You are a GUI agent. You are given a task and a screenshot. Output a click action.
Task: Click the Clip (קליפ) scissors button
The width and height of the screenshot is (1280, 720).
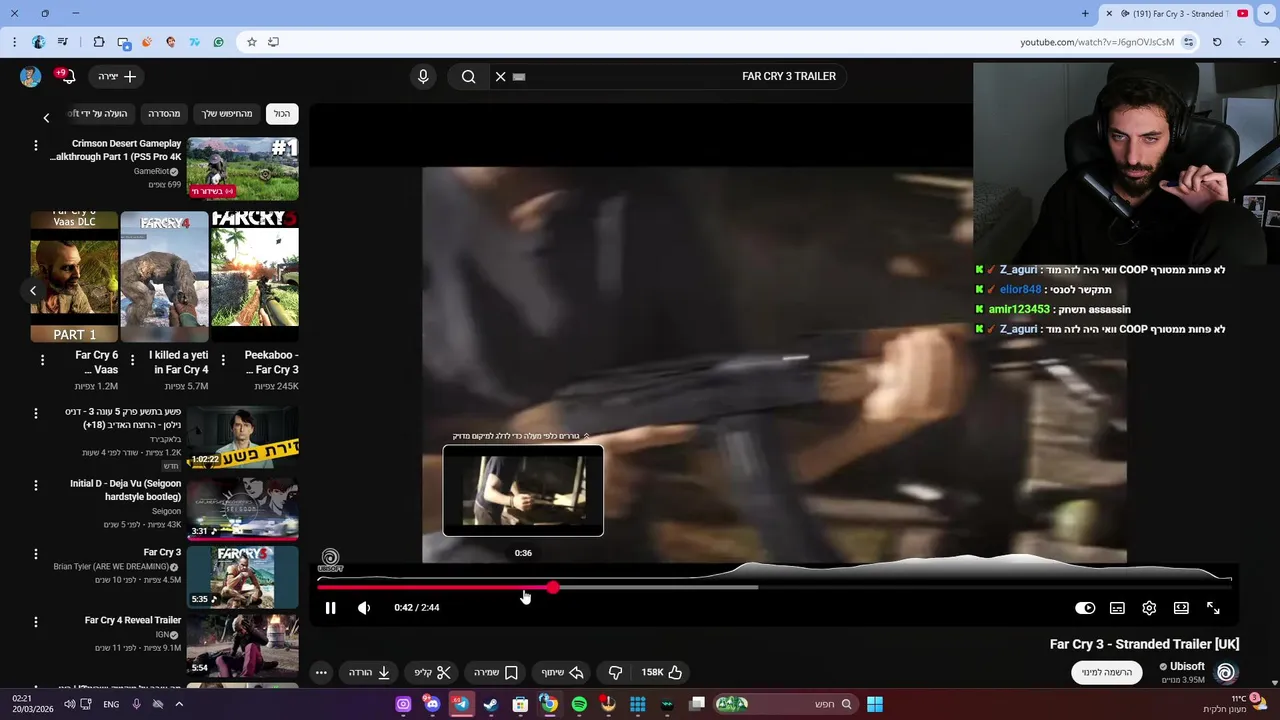433,673
